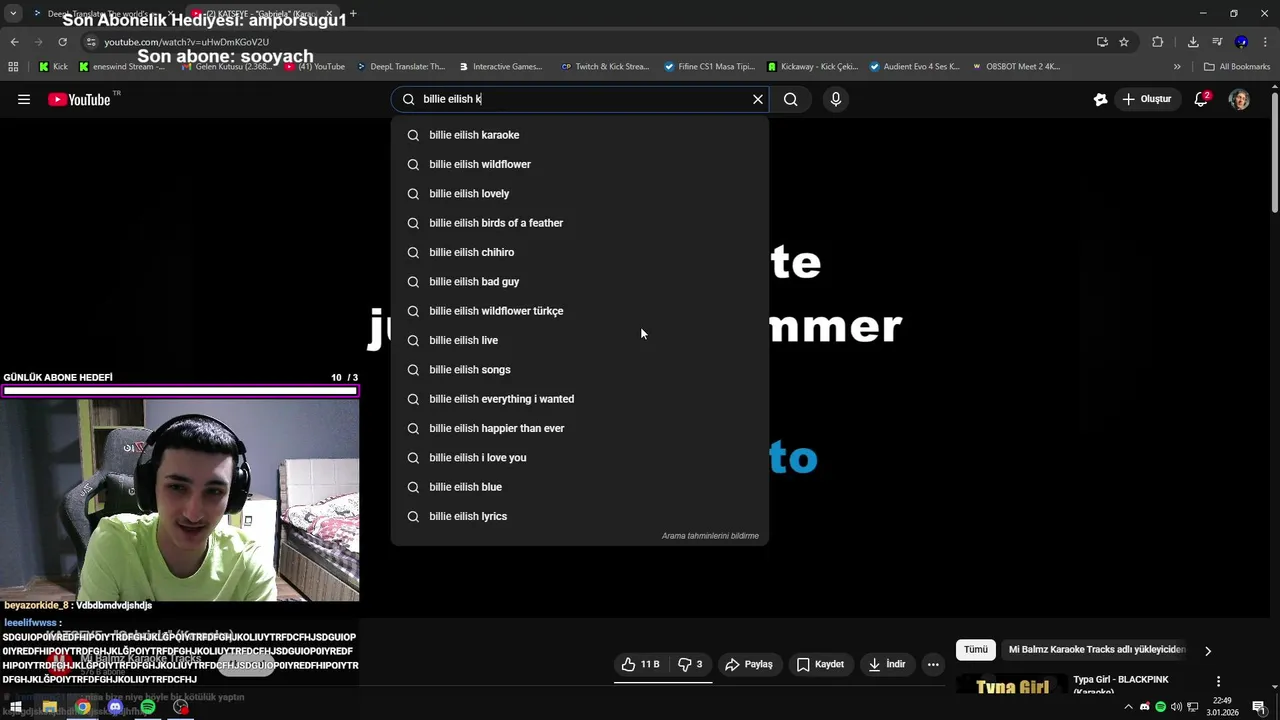Open the Windows Start menu
Screen dimensions: 1280x720
pyautogui.click(x=15, y=707)
